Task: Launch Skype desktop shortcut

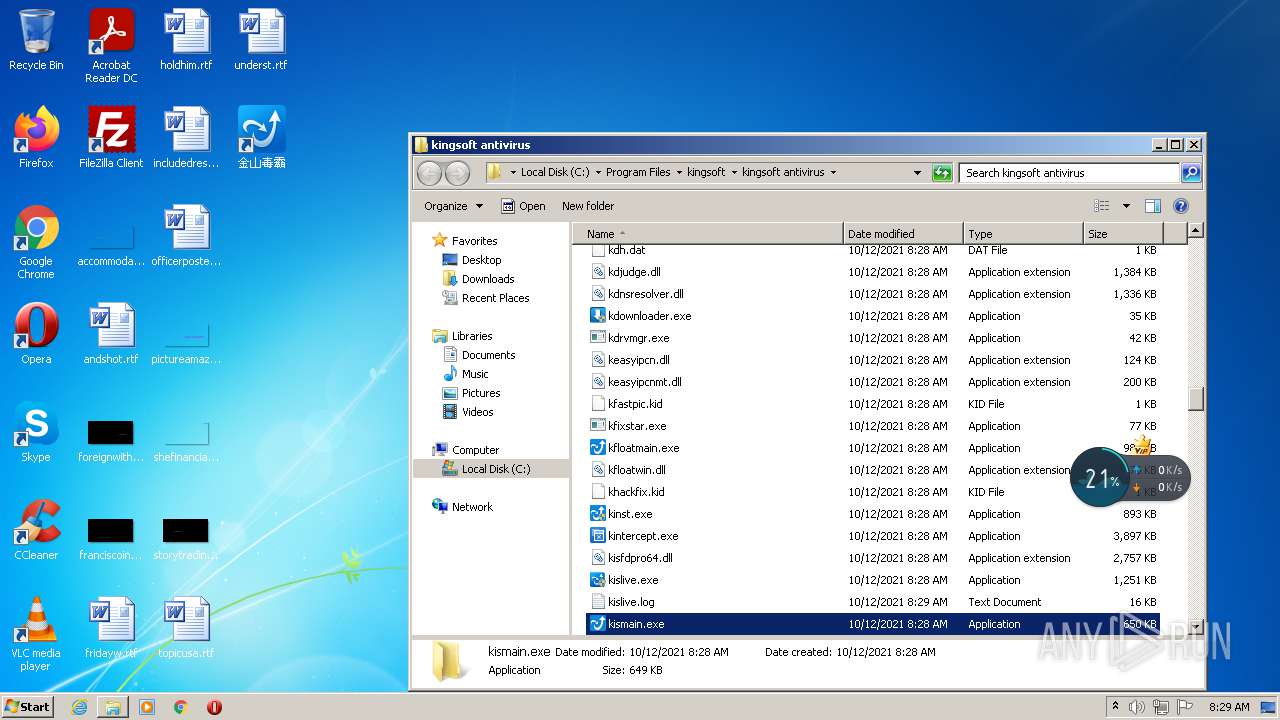Action: coord(36,432)
